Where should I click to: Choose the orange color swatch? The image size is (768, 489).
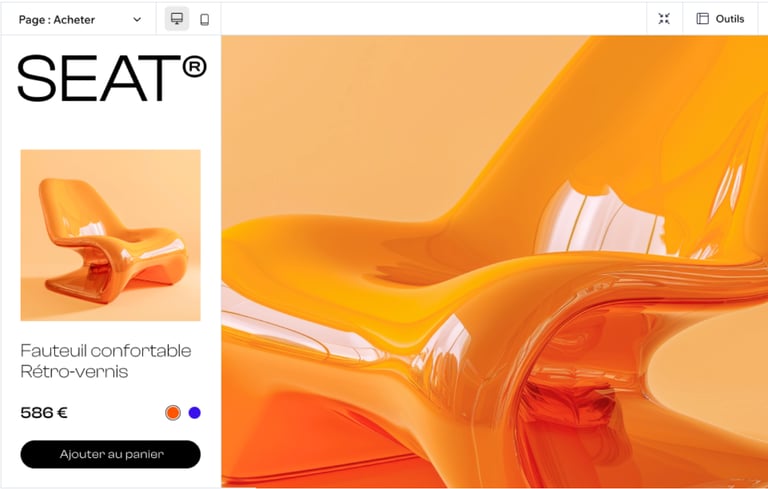coord(172,413)
